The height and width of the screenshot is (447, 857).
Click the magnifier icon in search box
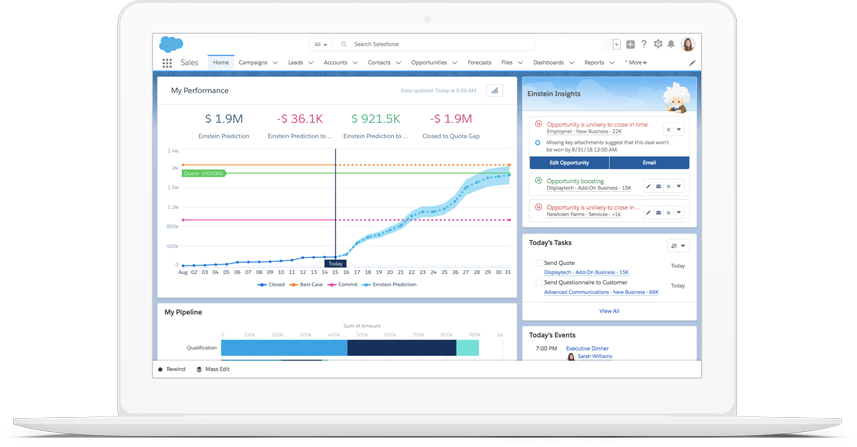(x=344, y=44)
